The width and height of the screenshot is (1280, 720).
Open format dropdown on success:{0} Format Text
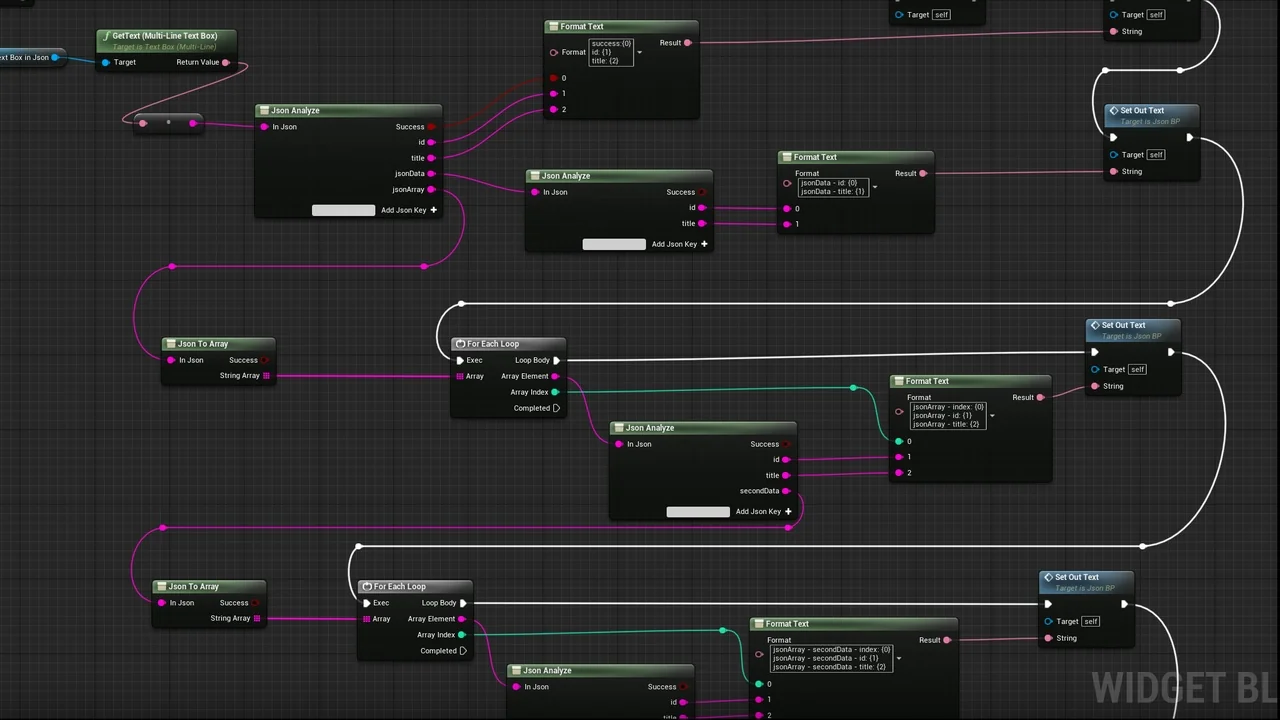pos(640,52)
